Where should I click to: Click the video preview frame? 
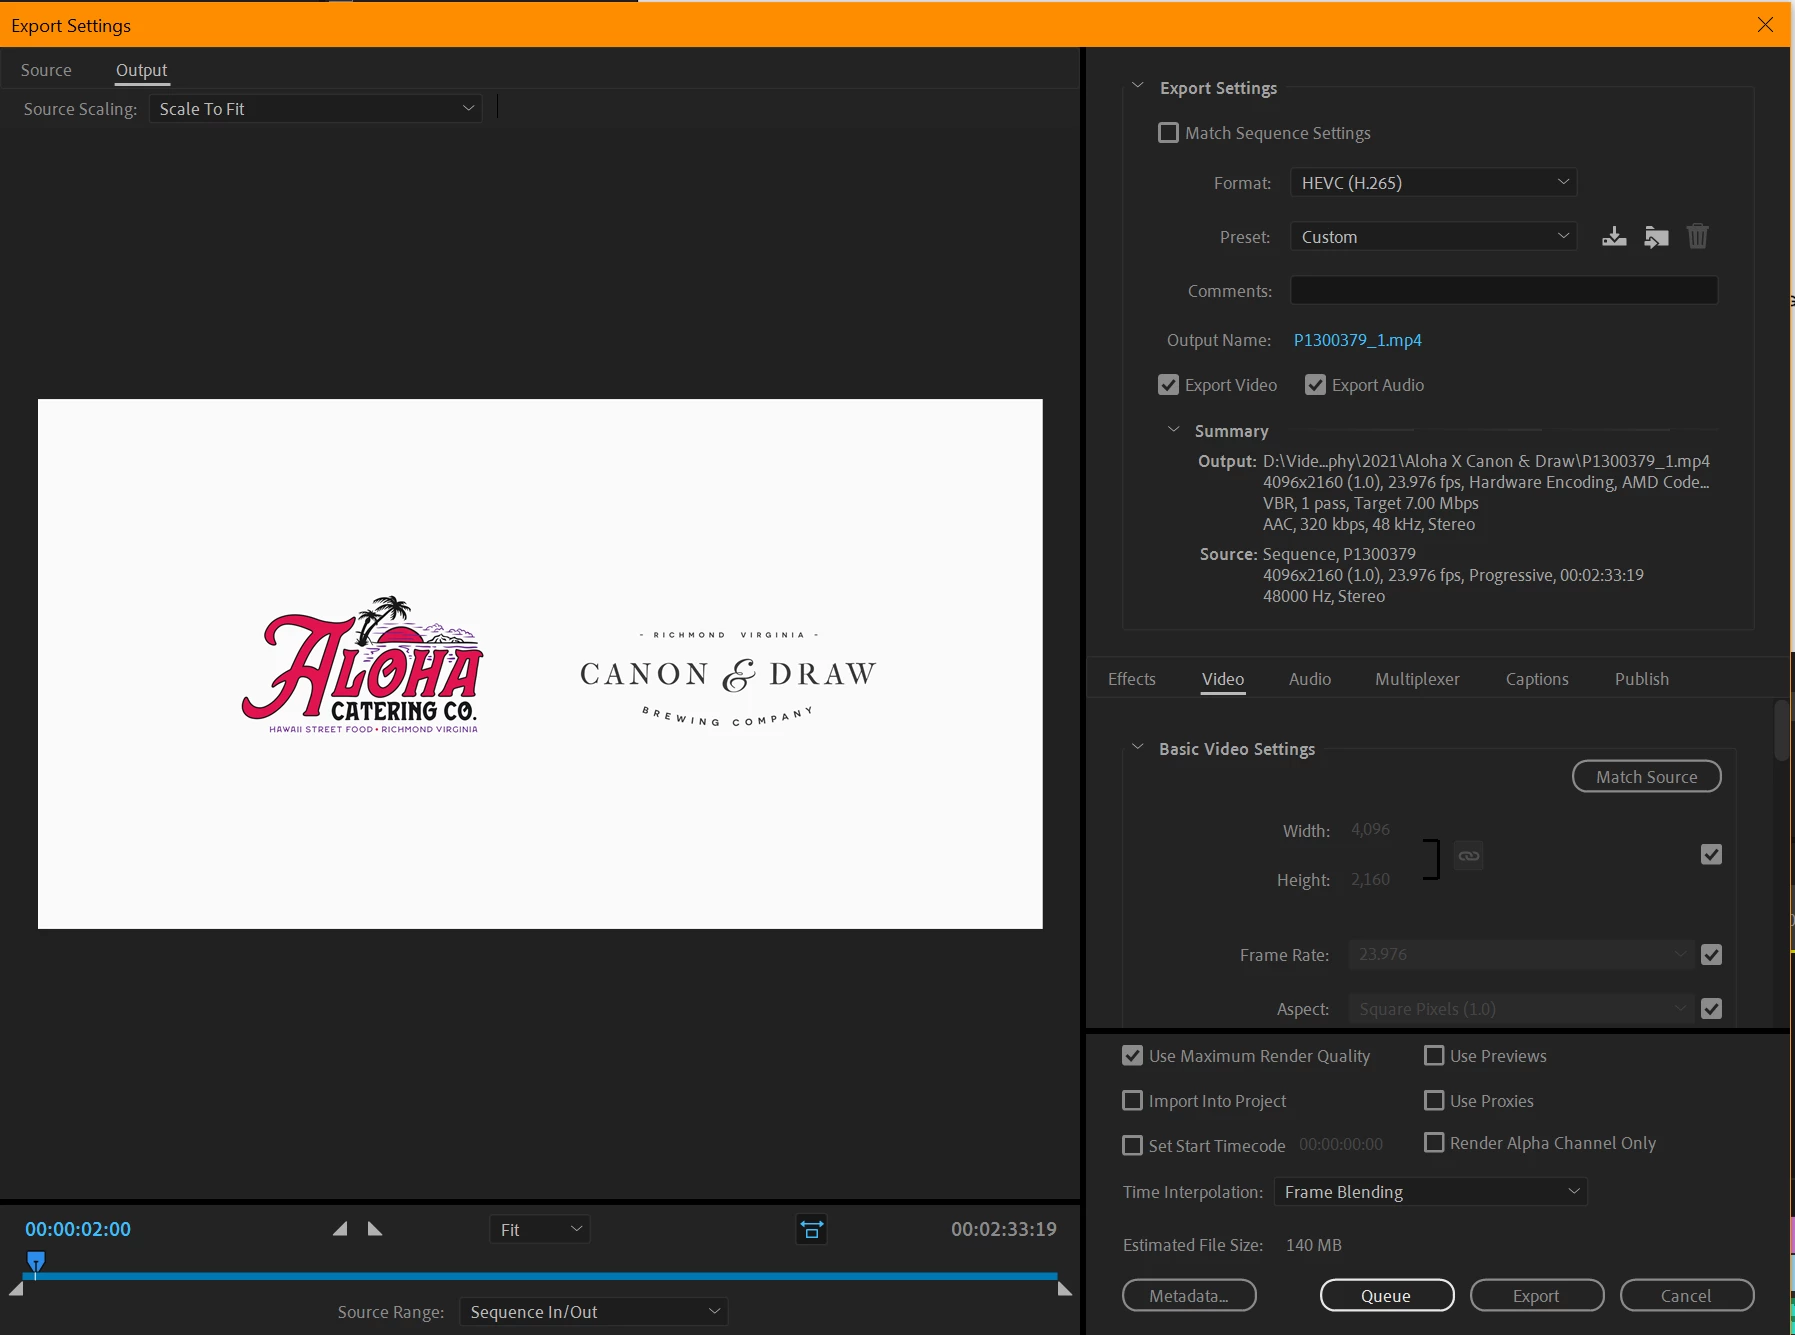(540, 664)
